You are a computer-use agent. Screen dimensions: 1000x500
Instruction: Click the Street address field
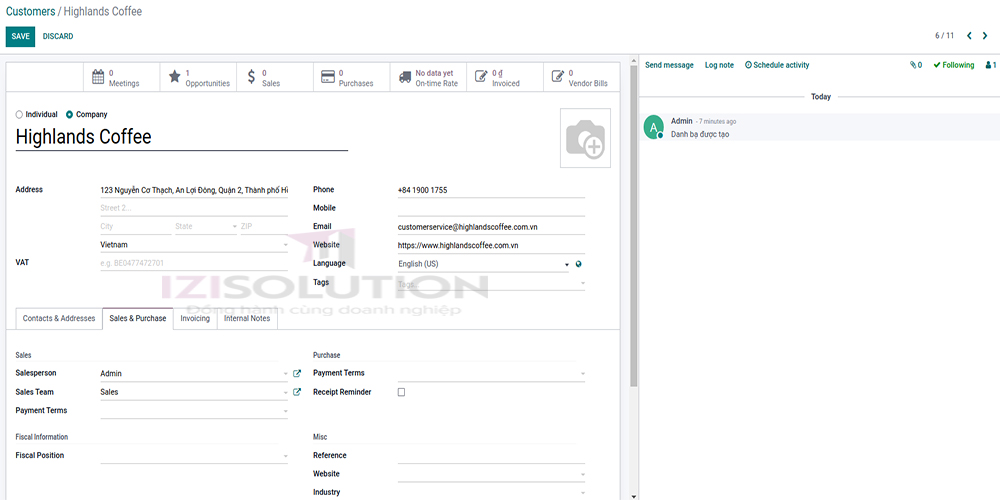[x=194, y=190]
